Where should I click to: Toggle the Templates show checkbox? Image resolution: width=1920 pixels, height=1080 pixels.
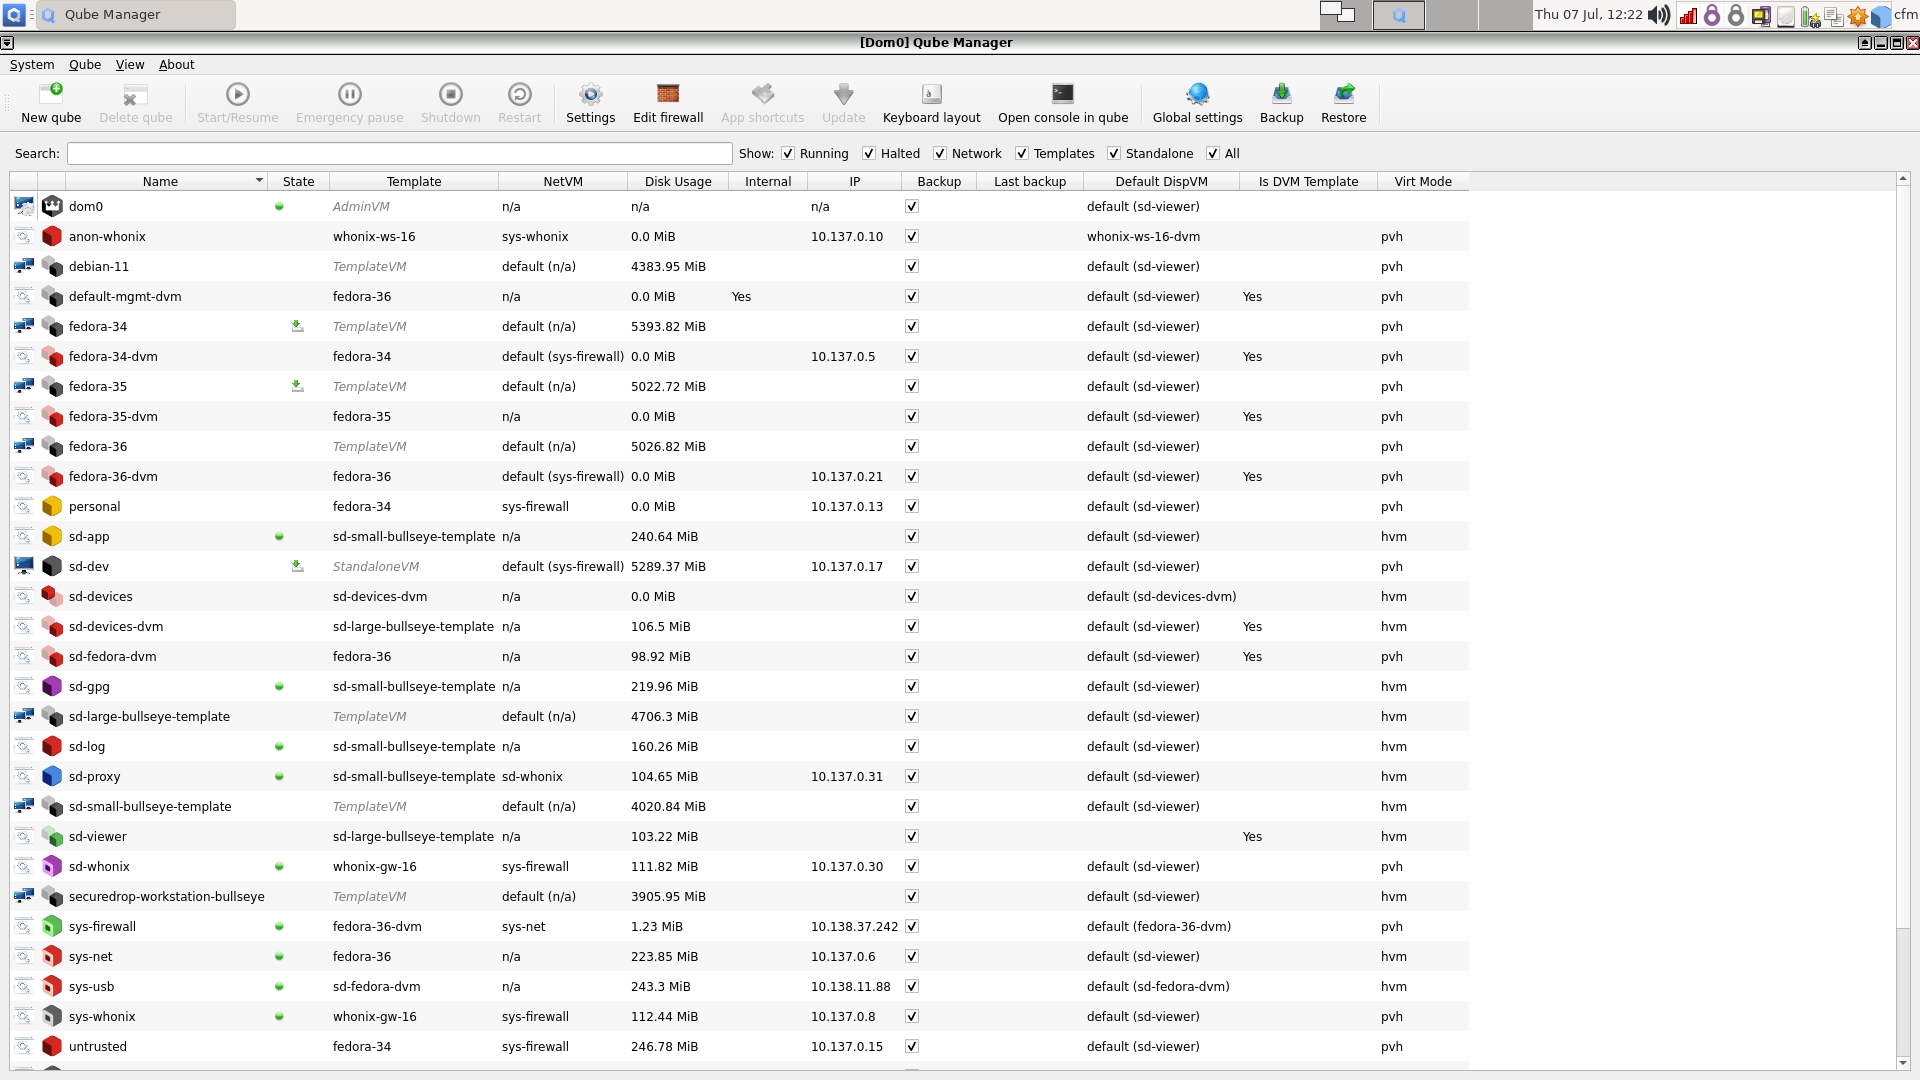(1022, 154)
